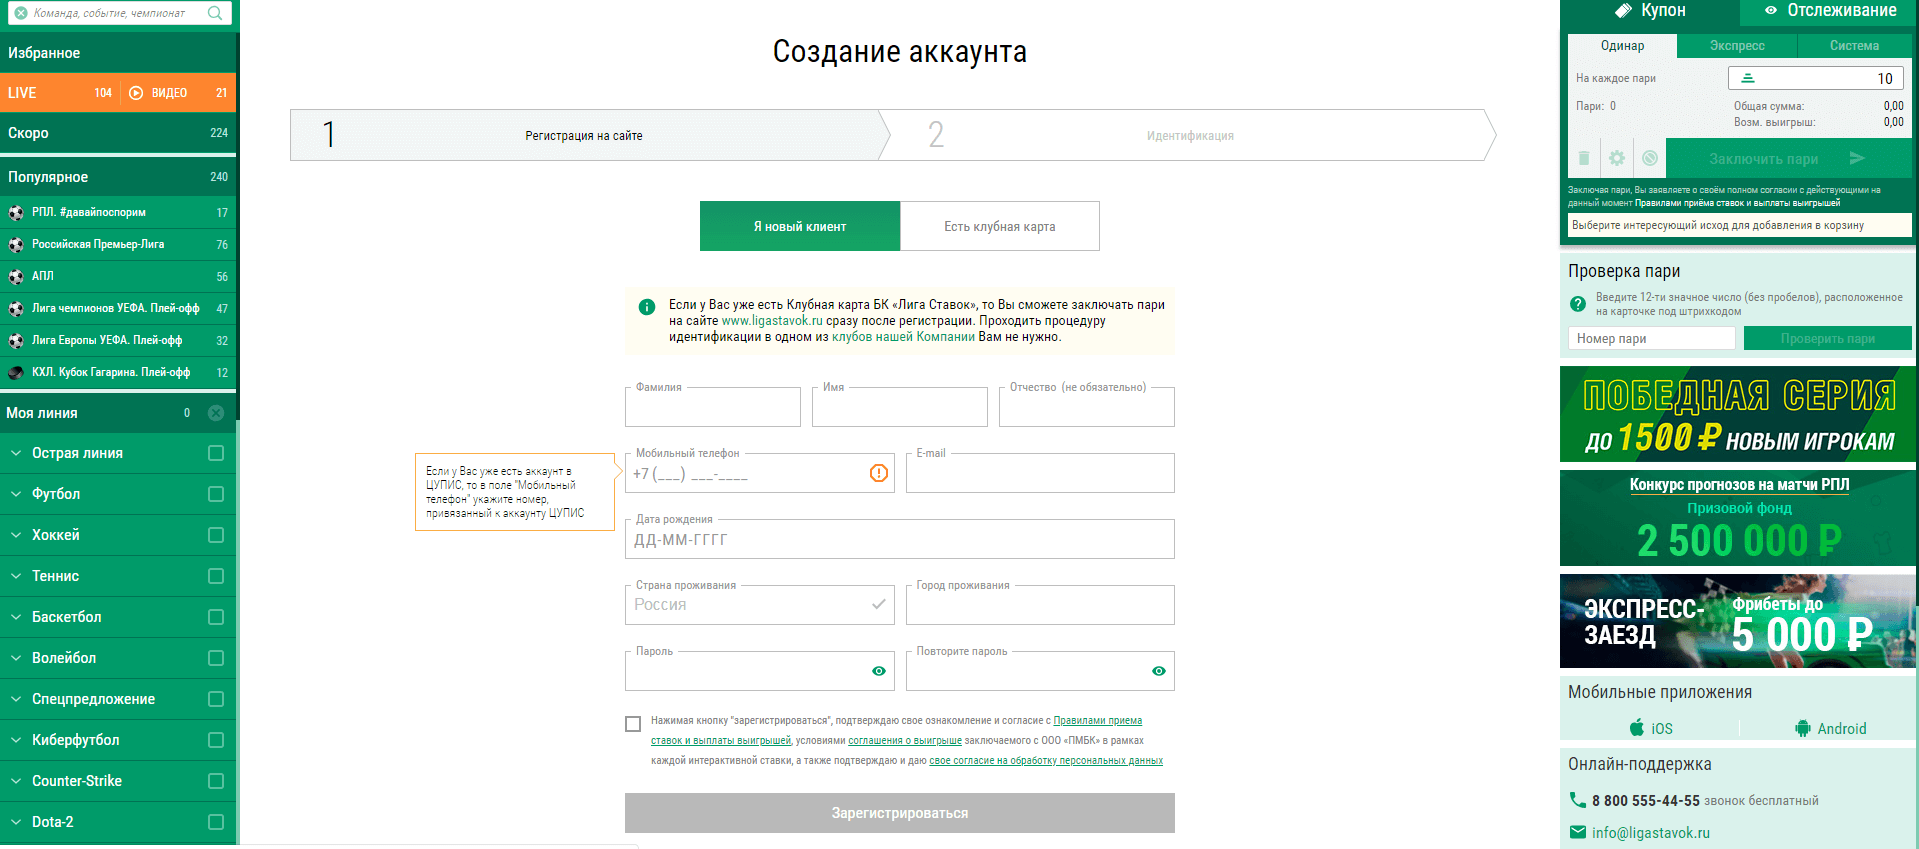The width and height of the screenshot is (1919, 849).
Task: Click the warning icon in the phone field
Action: (879, 473)
